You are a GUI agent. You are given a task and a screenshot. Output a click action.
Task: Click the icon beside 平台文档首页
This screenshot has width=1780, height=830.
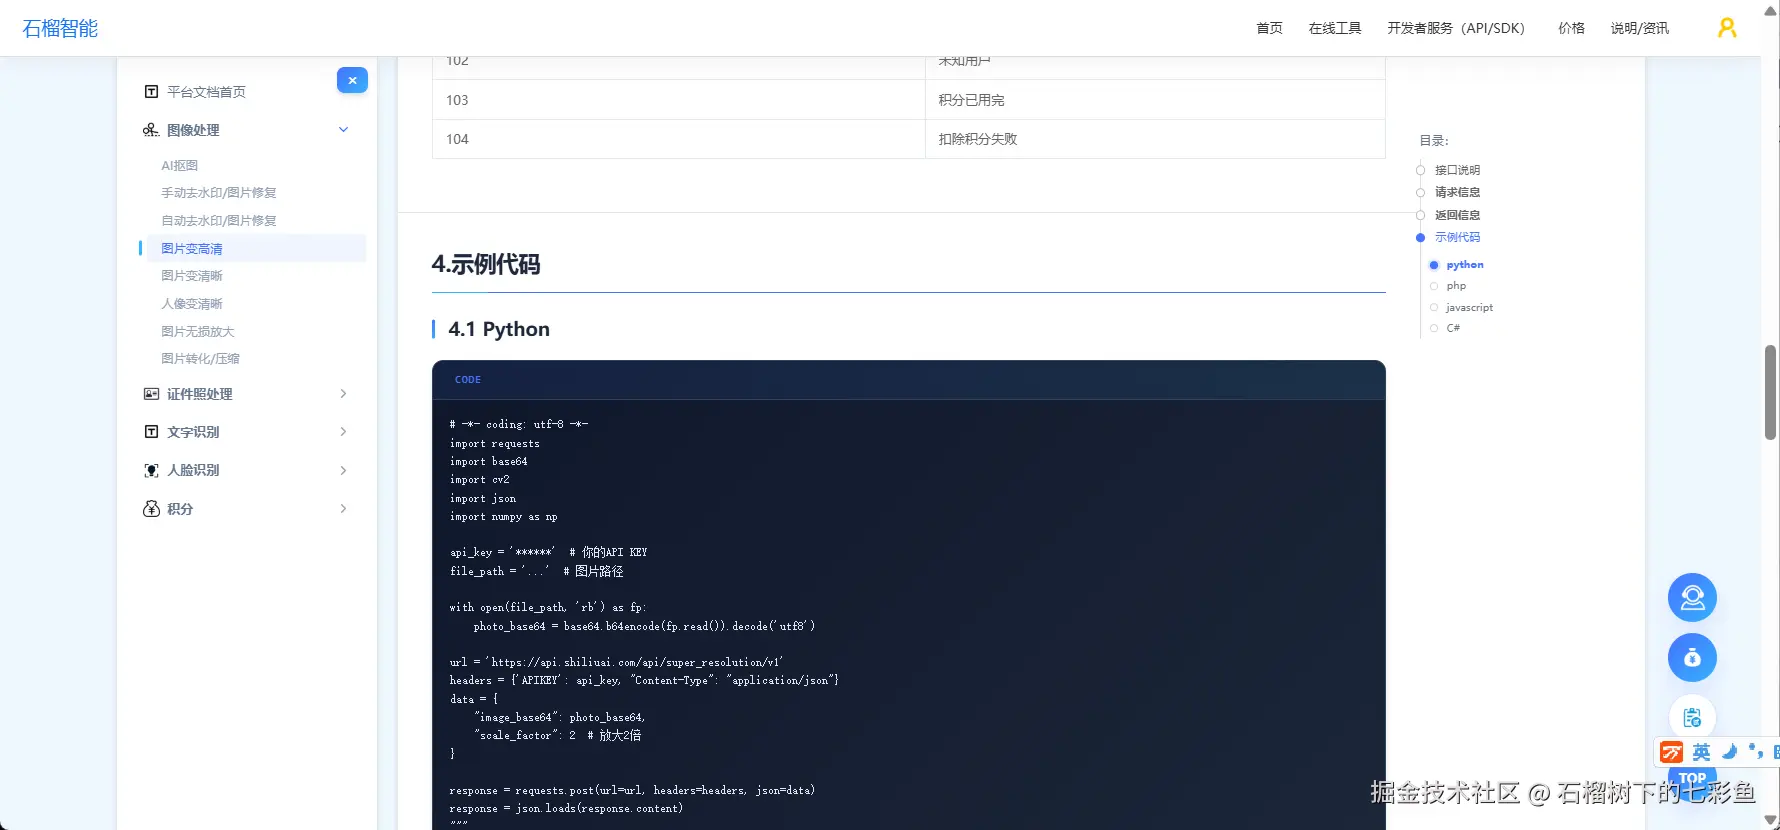151,92
